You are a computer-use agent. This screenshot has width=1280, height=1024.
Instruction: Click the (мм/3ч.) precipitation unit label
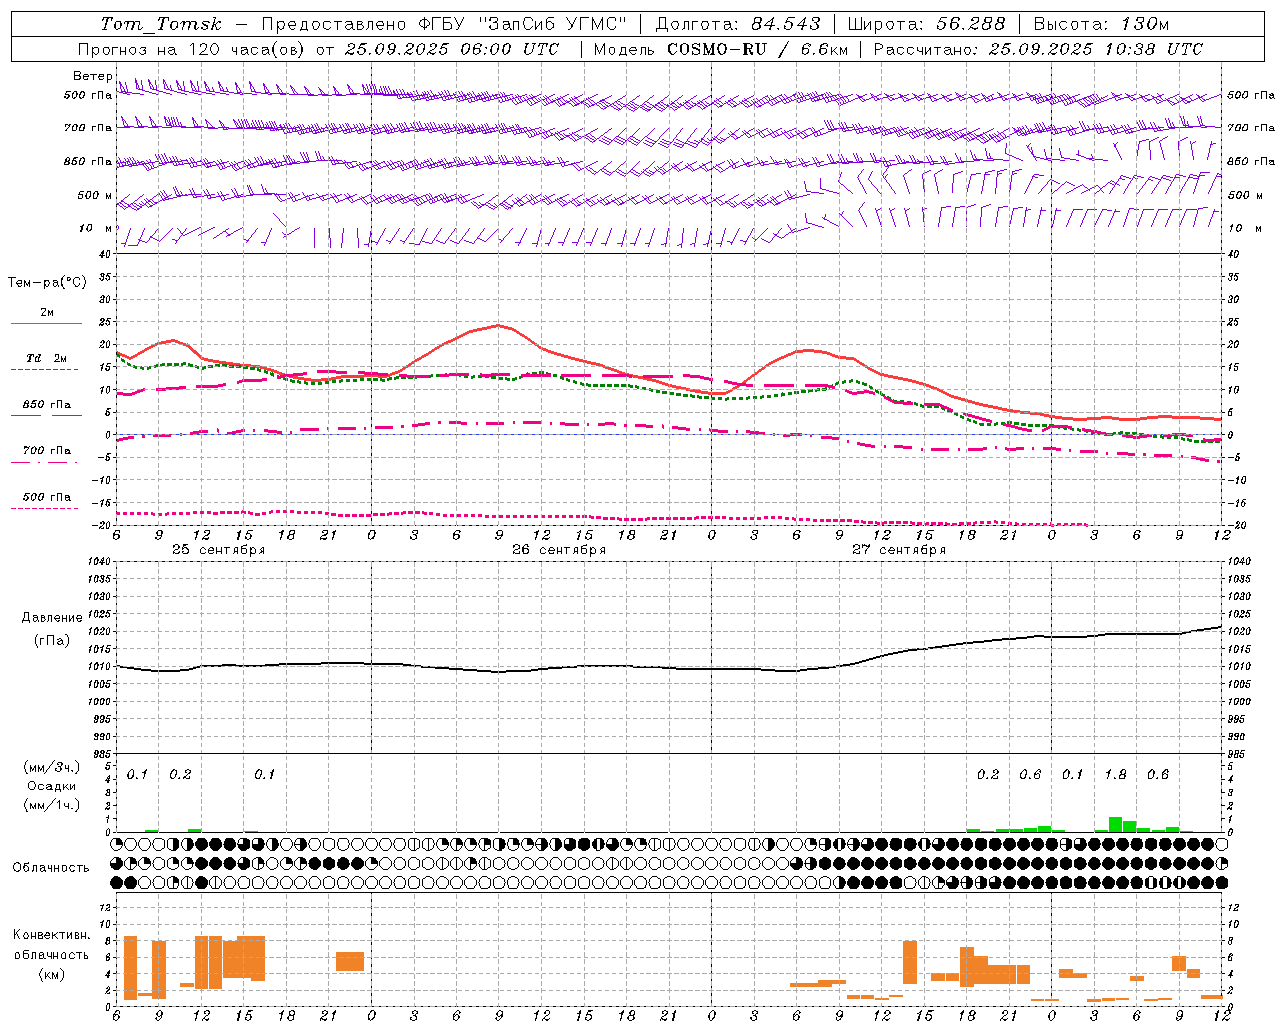pos(51,767)
